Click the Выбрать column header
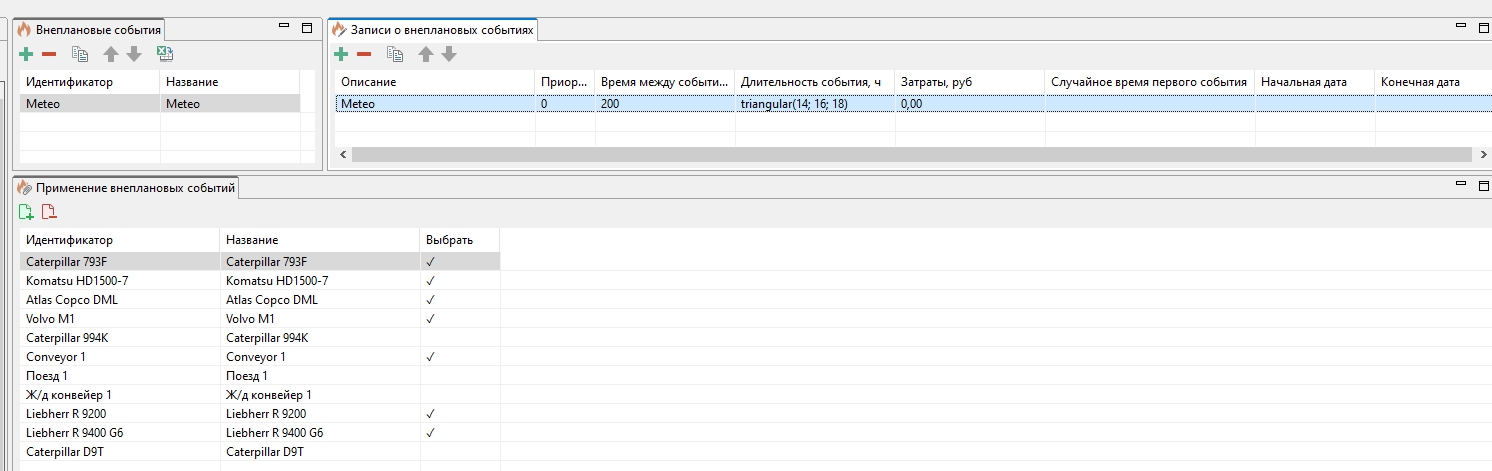This screenshot has width=1492, height=471. click(x=460, y=240)
